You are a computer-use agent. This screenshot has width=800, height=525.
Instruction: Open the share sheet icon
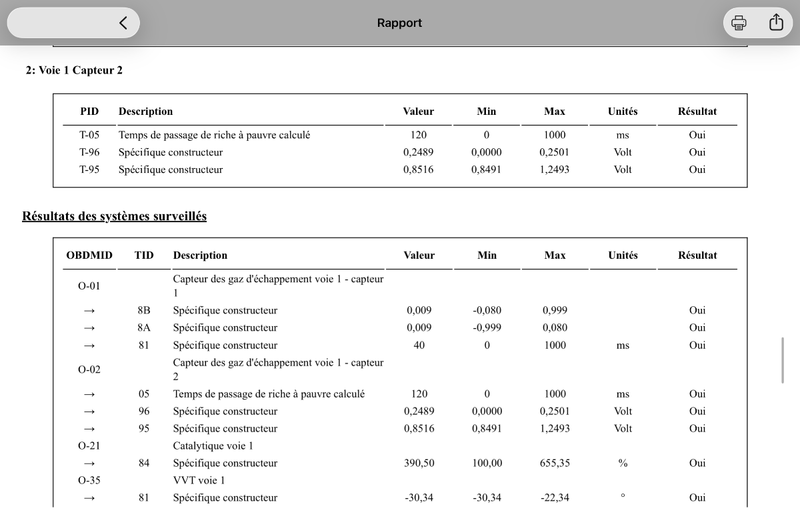(x=776, y=22)
